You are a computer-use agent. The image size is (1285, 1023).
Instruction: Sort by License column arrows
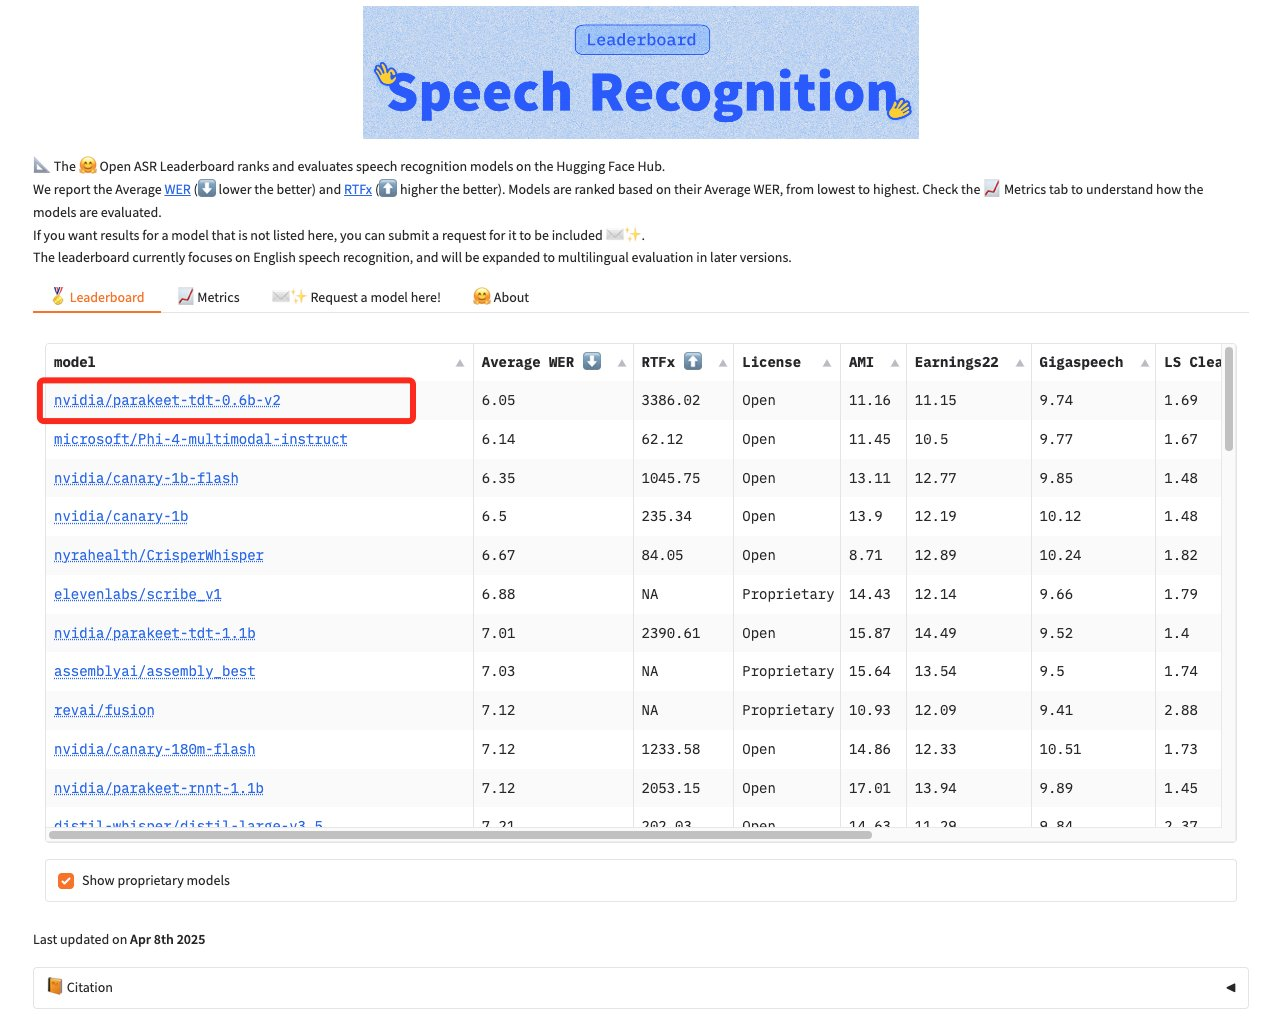[x=827, y=363]
